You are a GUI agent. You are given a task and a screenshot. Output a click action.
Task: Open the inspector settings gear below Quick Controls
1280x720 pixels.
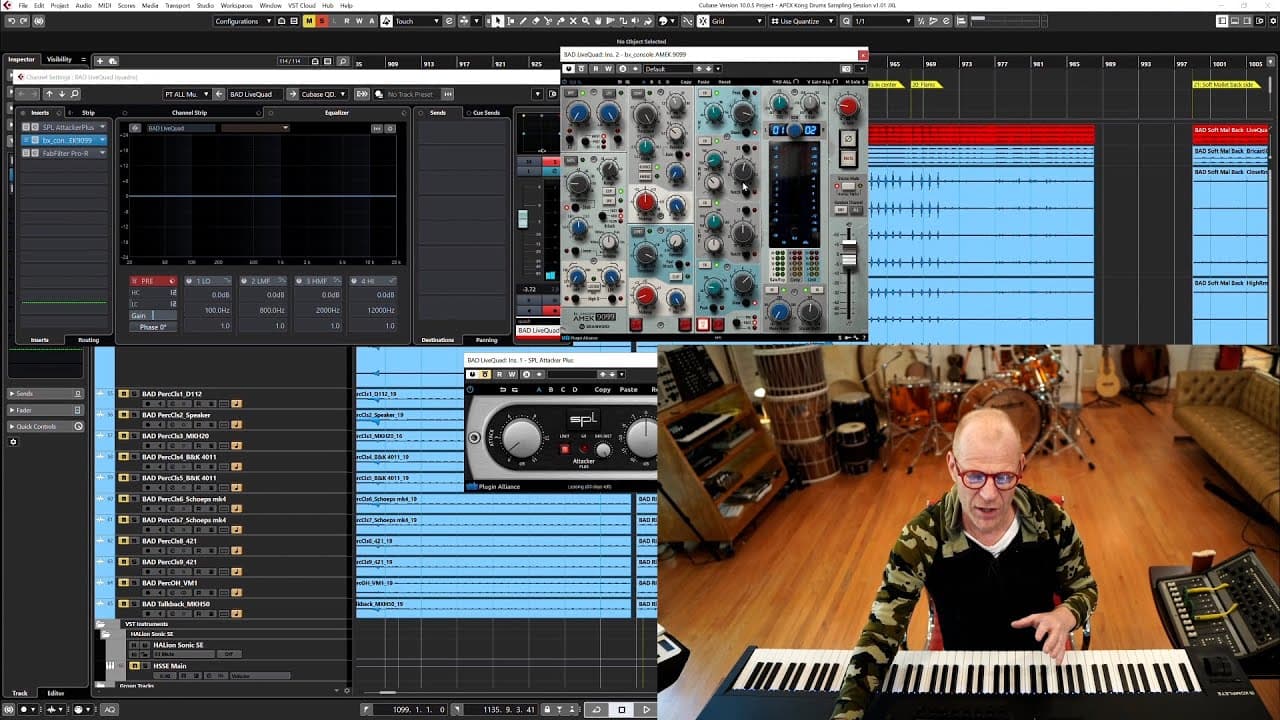click(13, 441)
